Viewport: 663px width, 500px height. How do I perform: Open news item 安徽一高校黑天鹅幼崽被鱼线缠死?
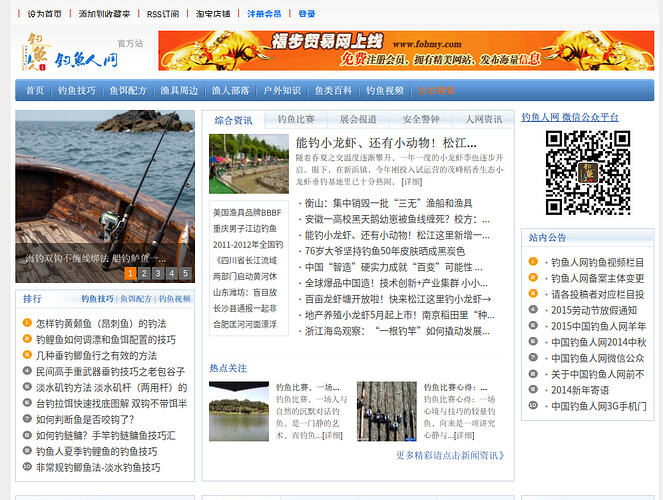[397, 219]
